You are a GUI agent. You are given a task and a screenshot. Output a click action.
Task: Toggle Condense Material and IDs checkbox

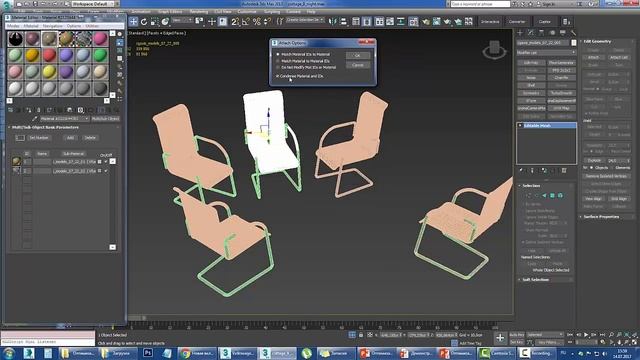[300, 76]
